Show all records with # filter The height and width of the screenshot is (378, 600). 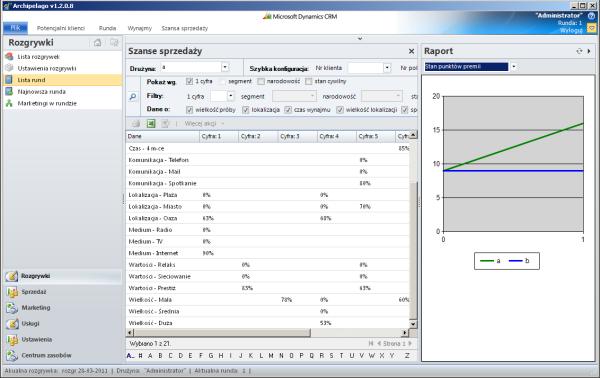pos(140,356)
